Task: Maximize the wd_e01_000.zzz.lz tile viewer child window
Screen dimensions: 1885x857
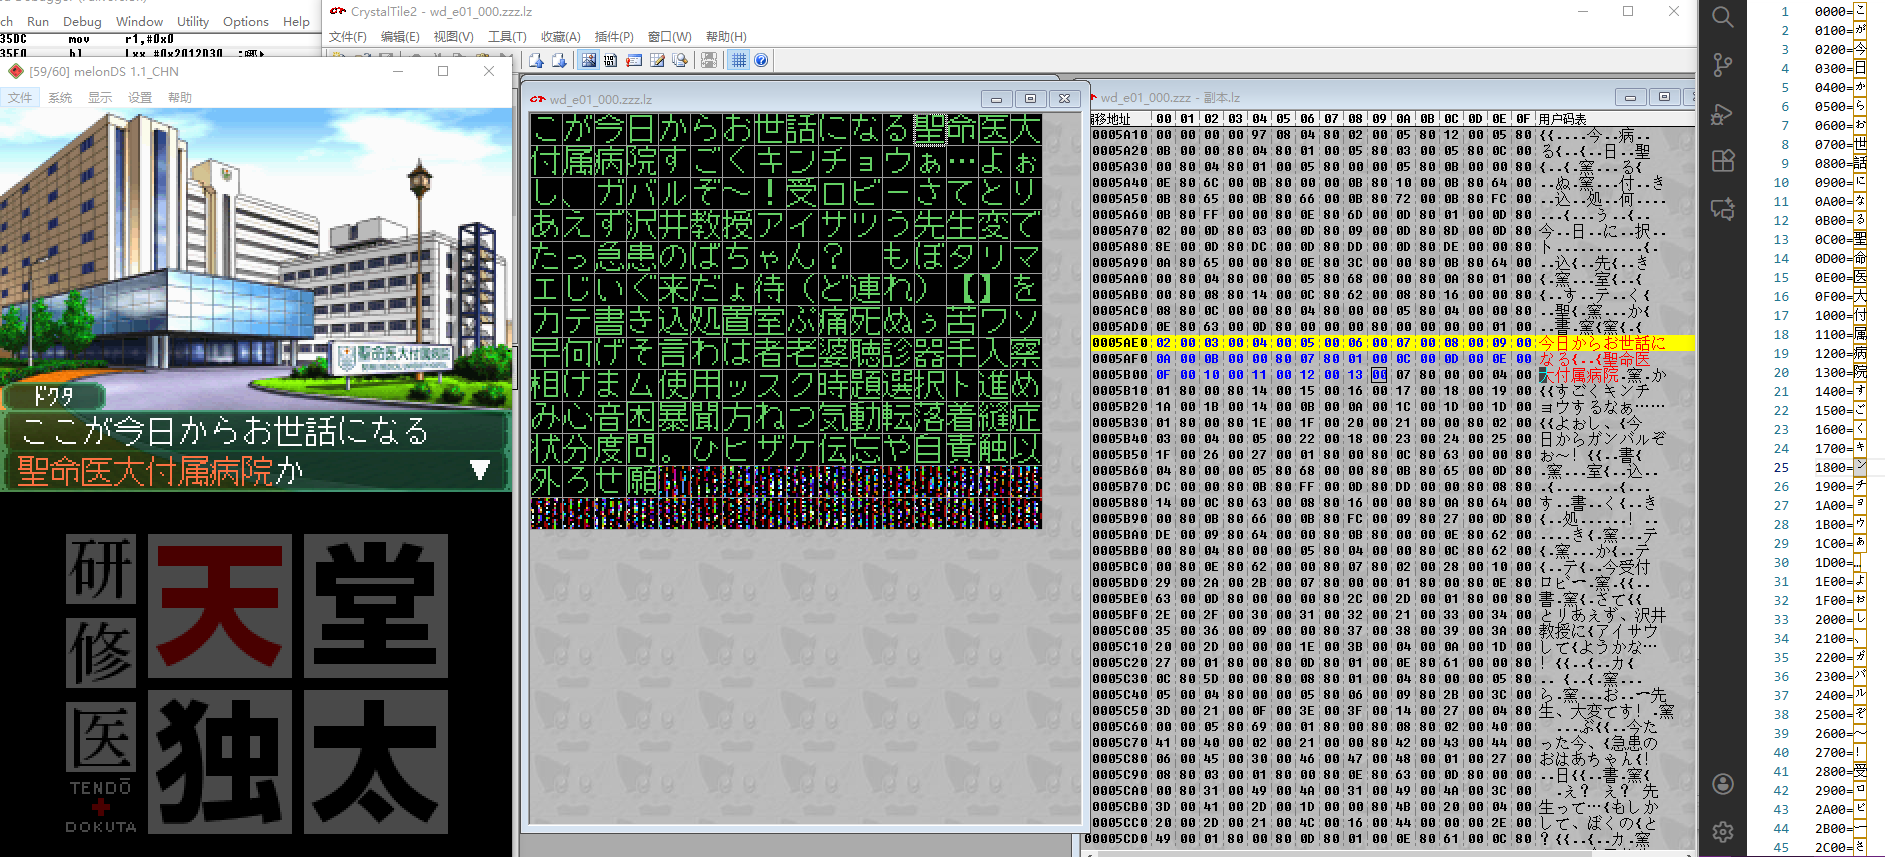Action: coord(1030,99)
